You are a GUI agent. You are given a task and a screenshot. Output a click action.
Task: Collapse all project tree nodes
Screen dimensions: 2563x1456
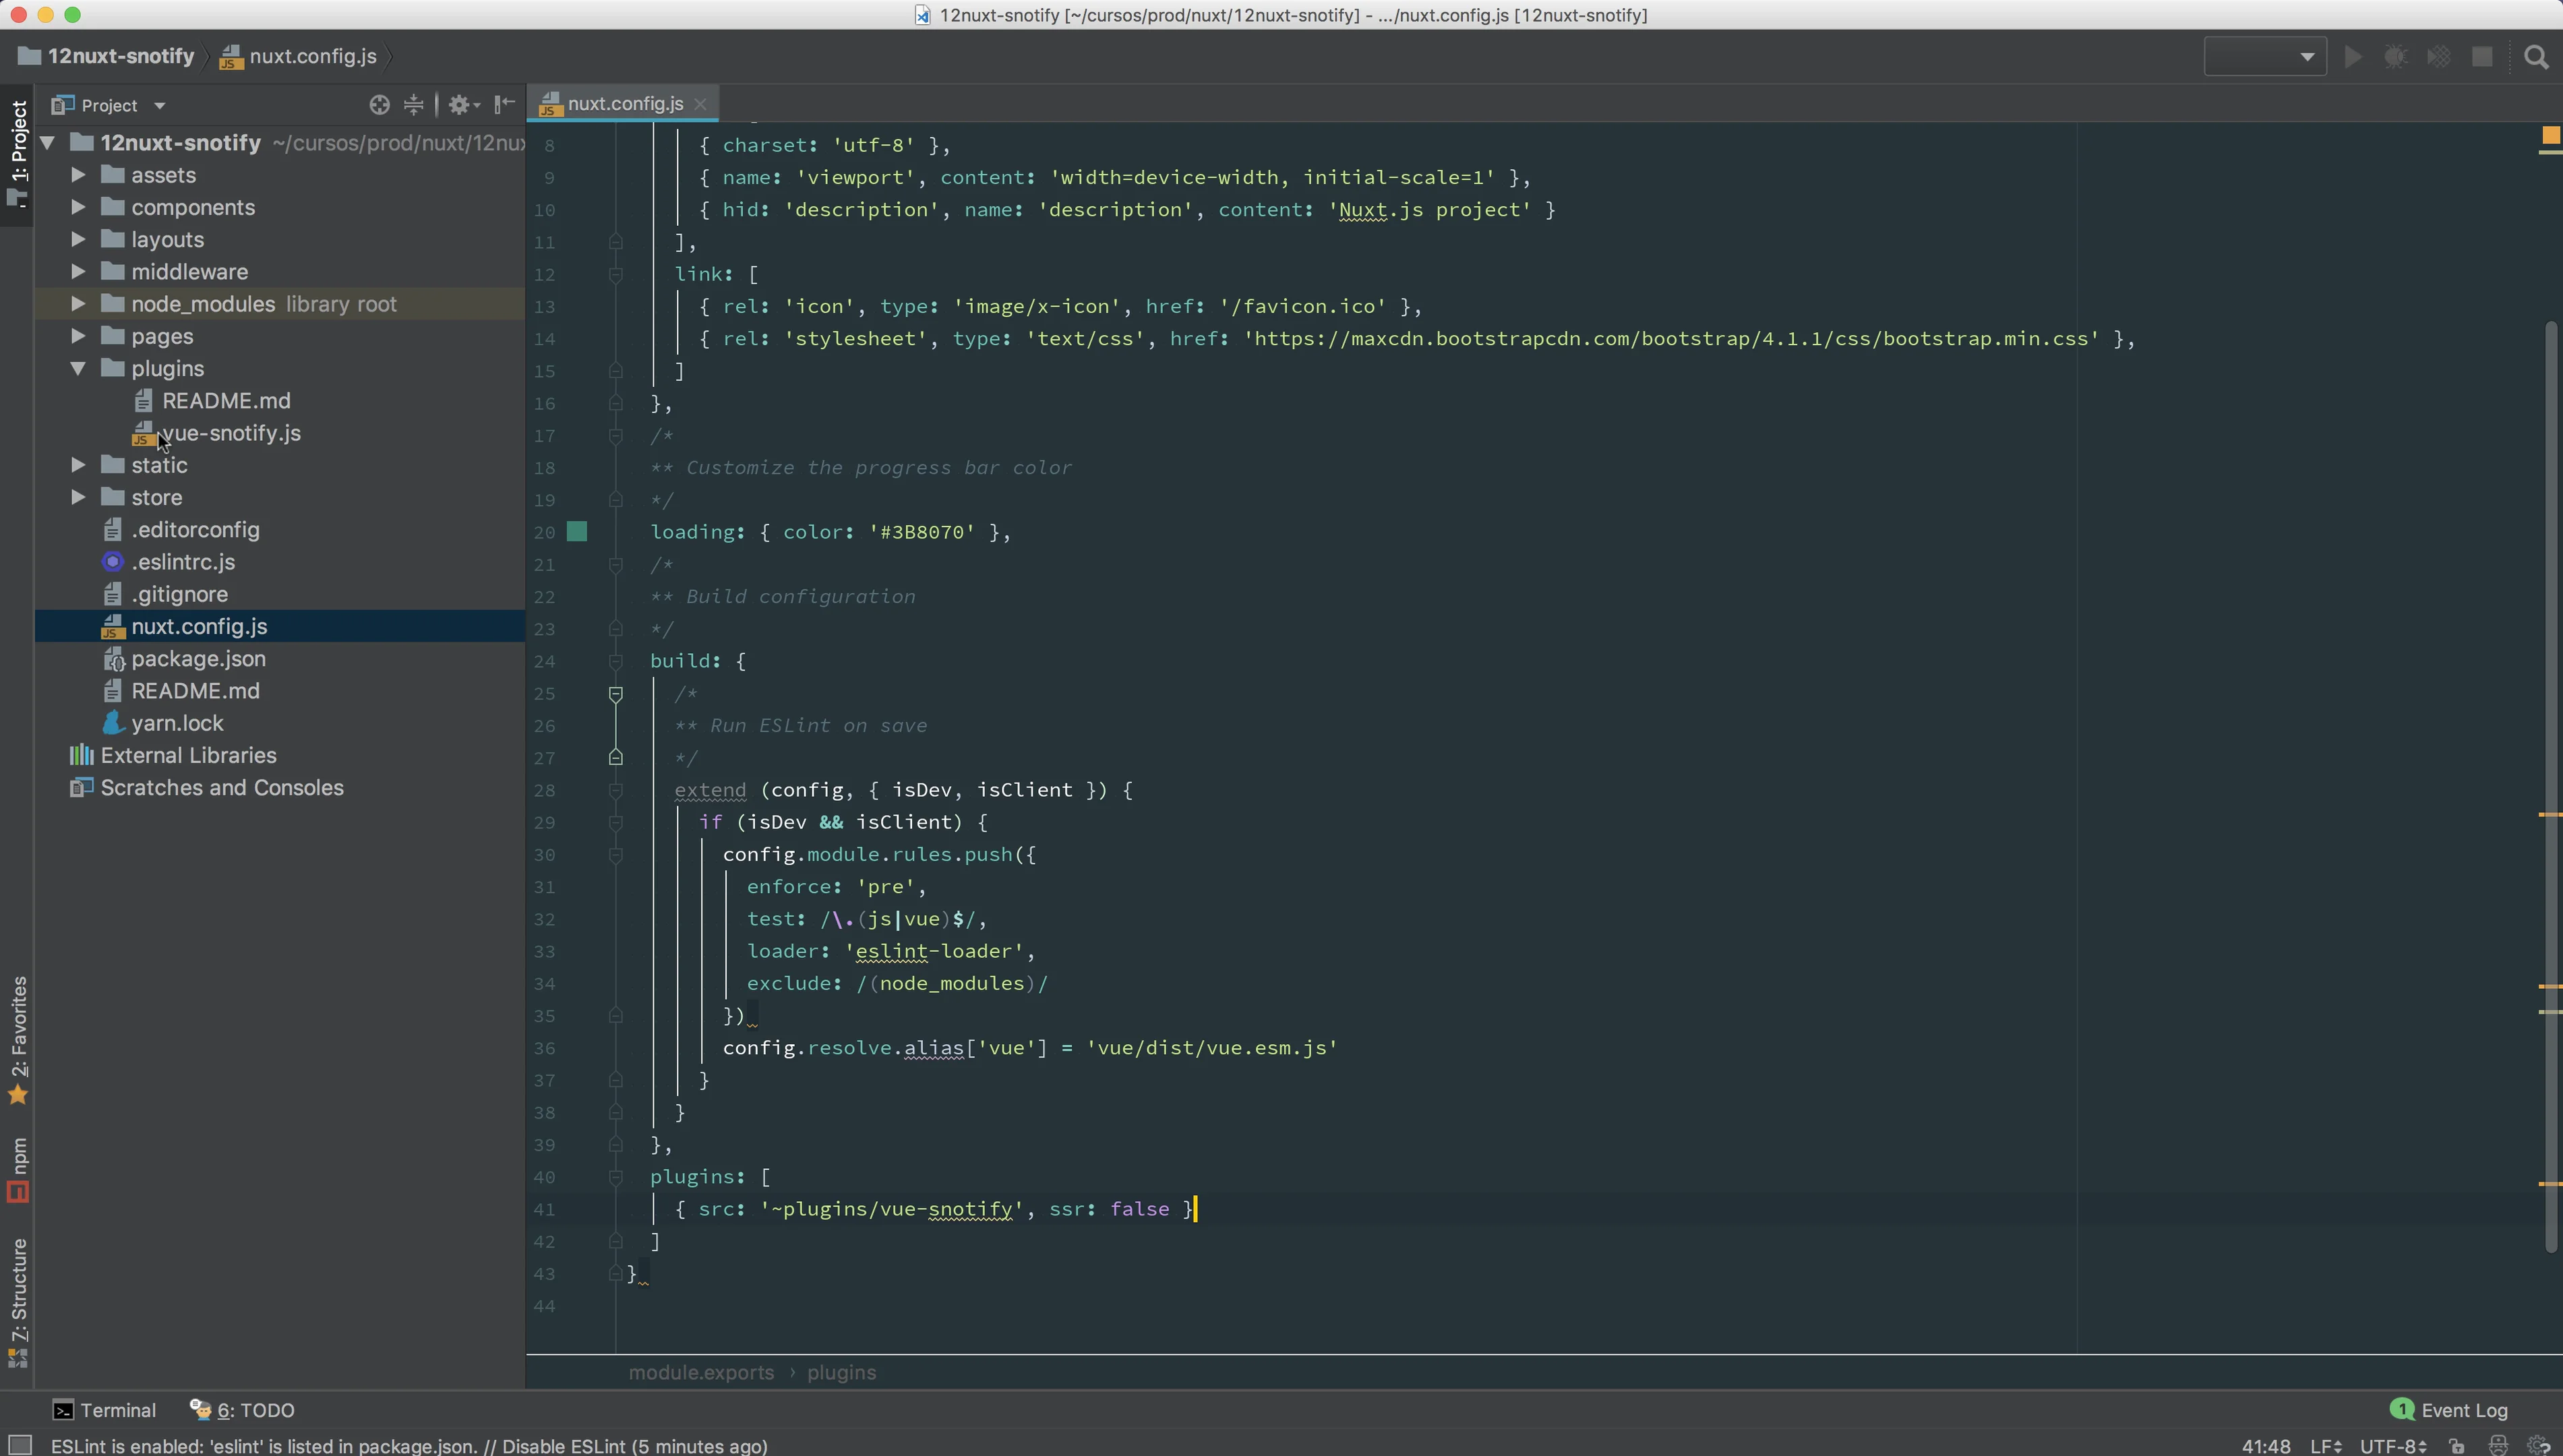(414, 104)
